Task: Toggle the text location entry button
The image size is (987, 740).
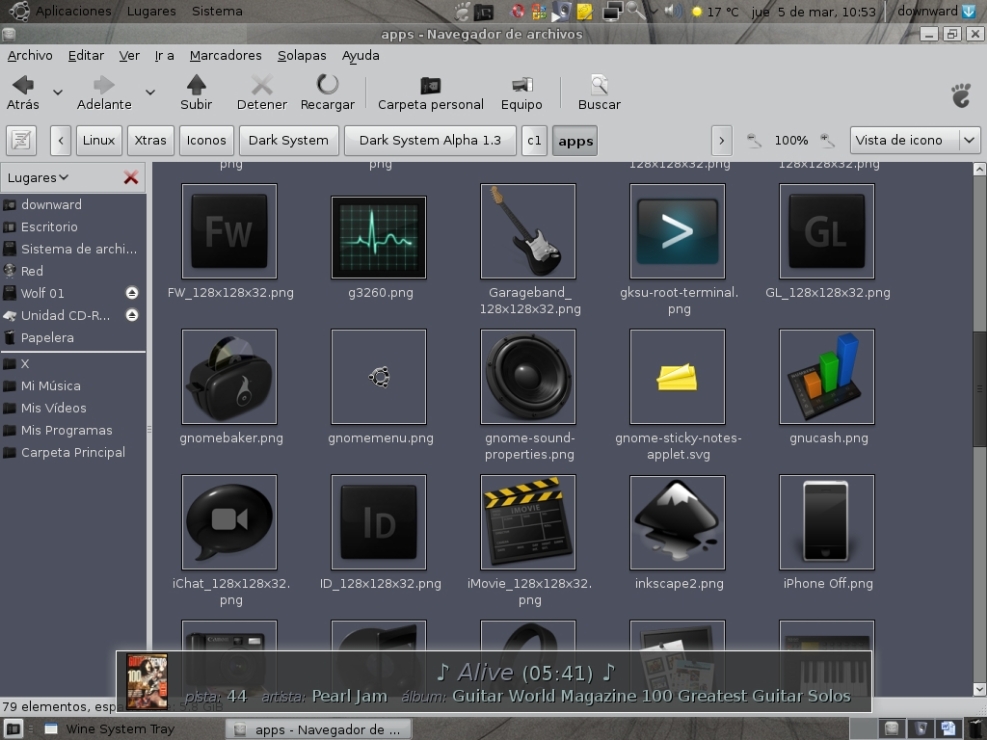Action: (21, 140)
